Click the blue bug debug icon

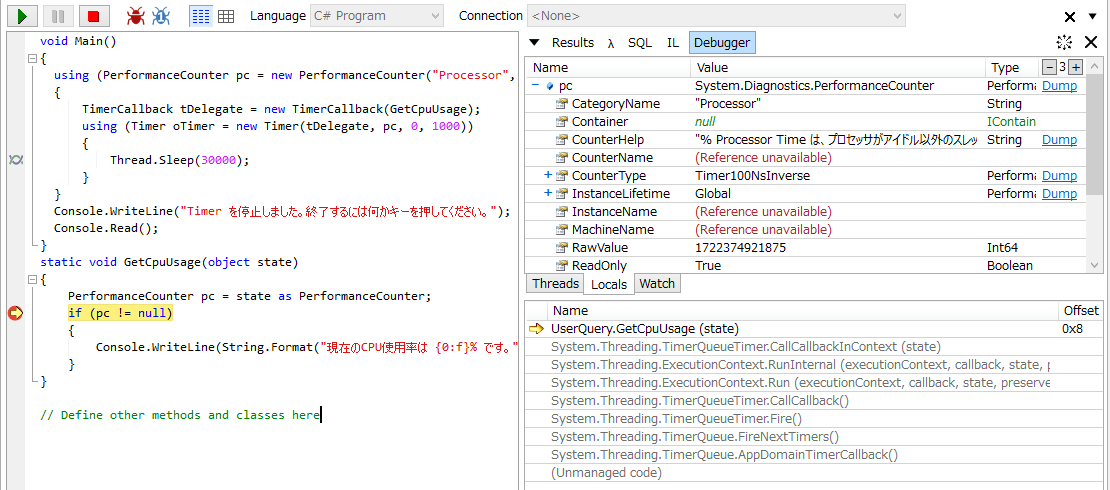click(x=160, y=16)
